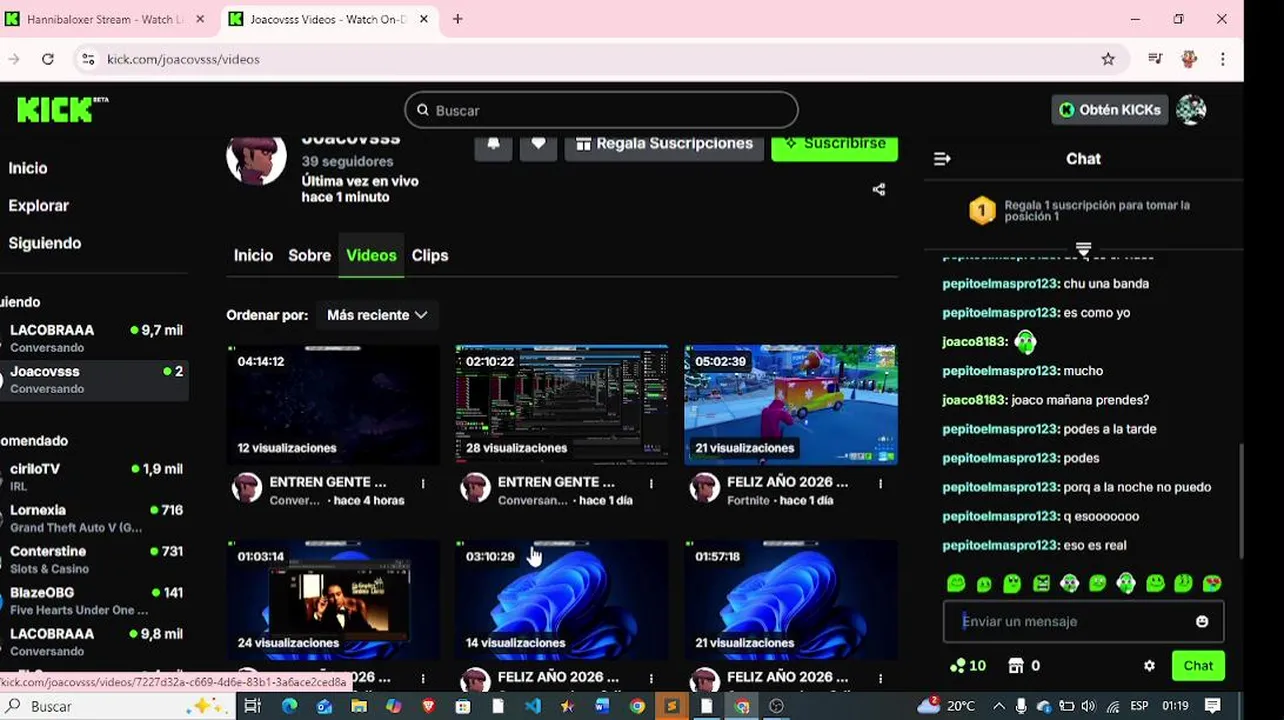Open Task View in the Windows taskbar
The width and height of the screenshot is (1284, 720).
pyautogui.click(x=252, y=706)
